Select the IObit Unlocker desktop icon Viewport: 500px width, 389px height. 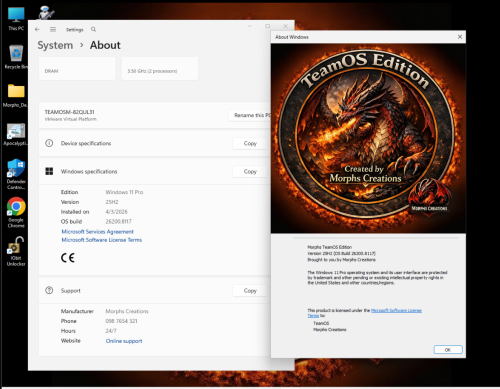[x=16, y=251]
